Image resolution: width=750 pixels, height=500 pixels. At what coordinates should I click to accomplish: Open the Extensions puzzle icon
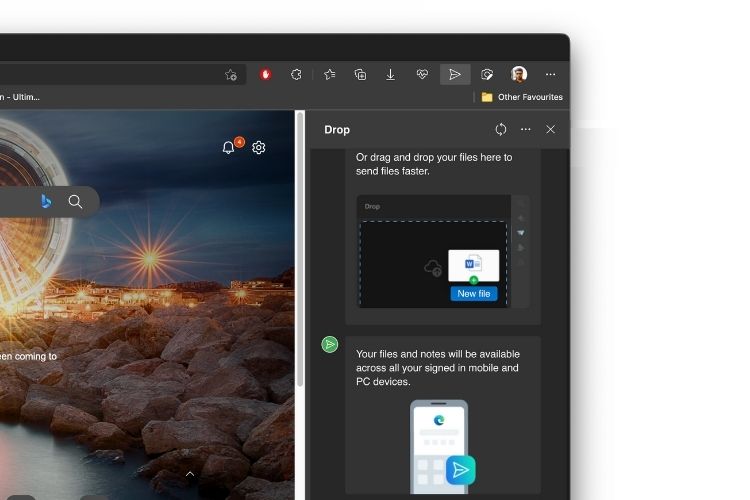click(x=296, y=75)
